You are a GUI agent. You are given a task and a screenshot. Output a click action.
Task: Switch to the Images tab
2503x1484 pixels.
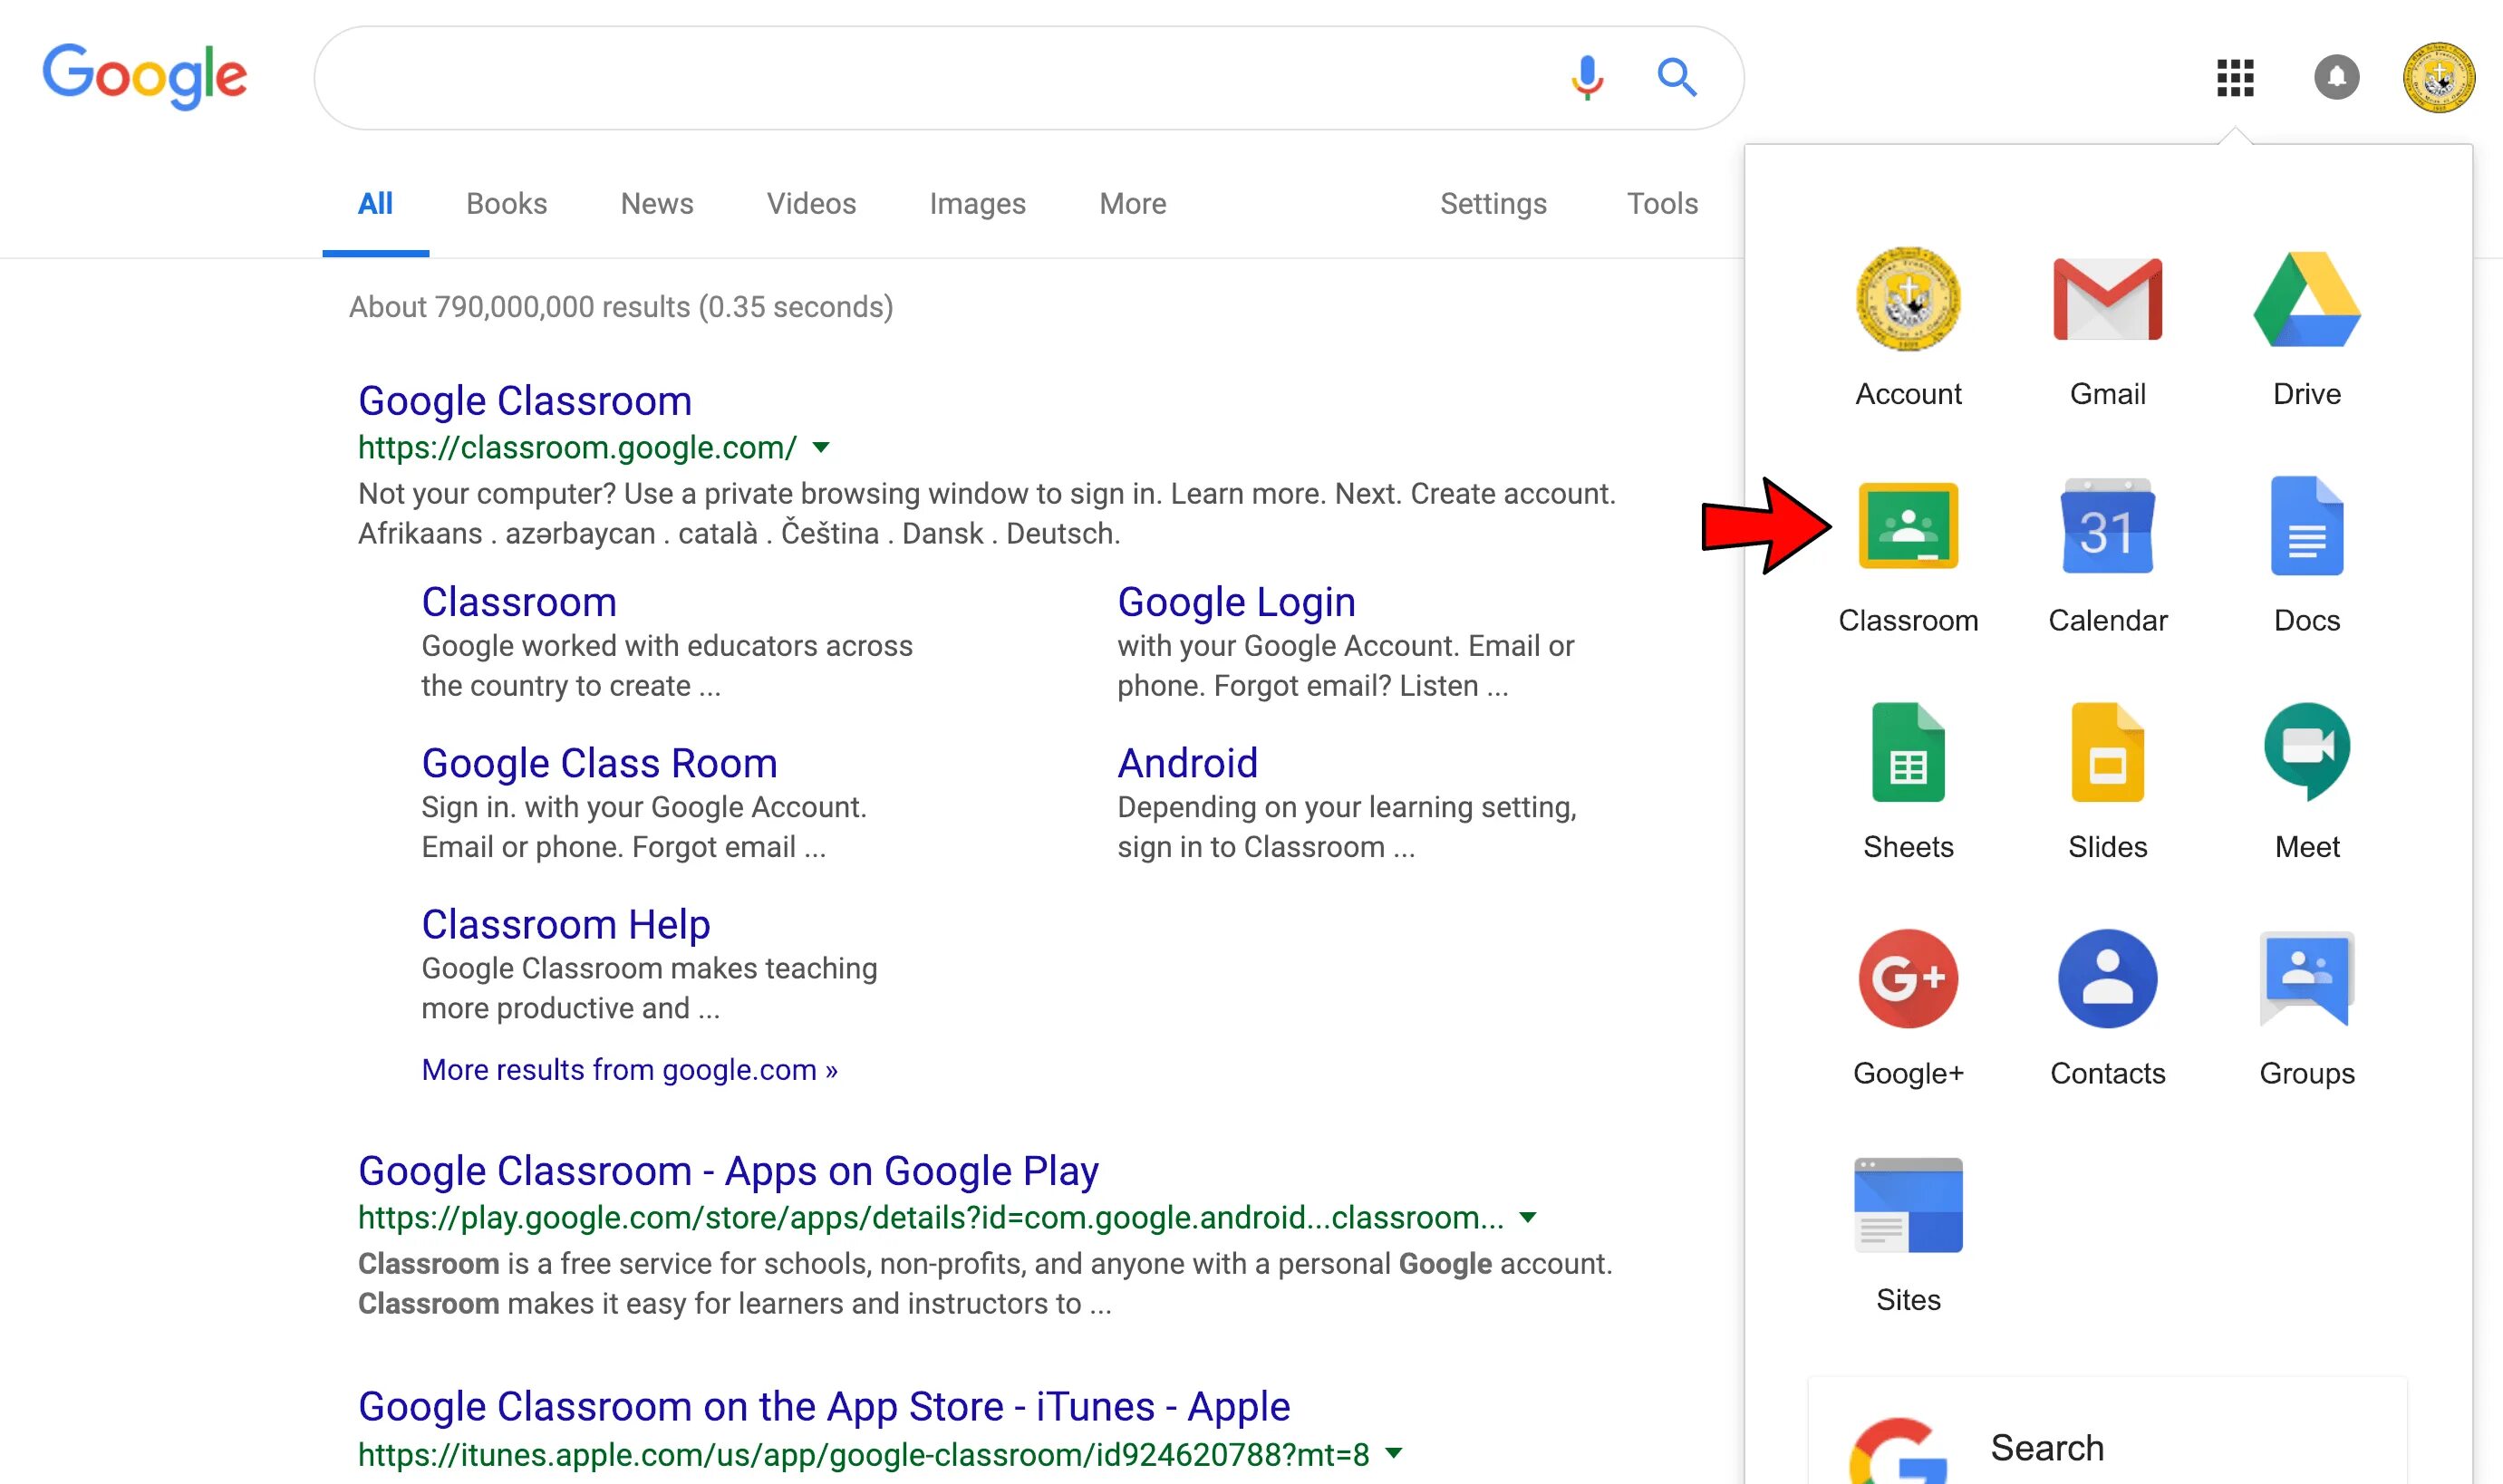pyautogui.click(x=977, y=204)
